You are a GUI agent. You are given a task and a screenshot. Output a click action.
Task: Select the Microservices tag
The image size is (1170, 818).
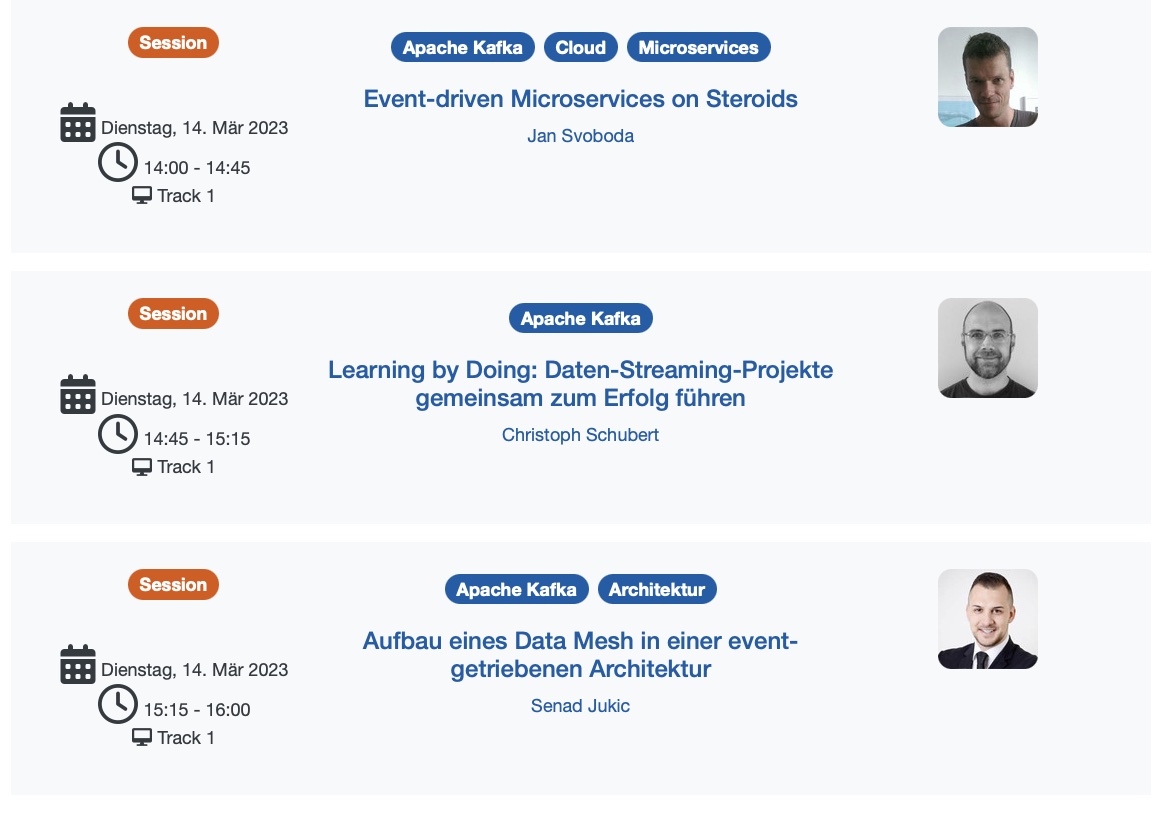coord(698,47)
